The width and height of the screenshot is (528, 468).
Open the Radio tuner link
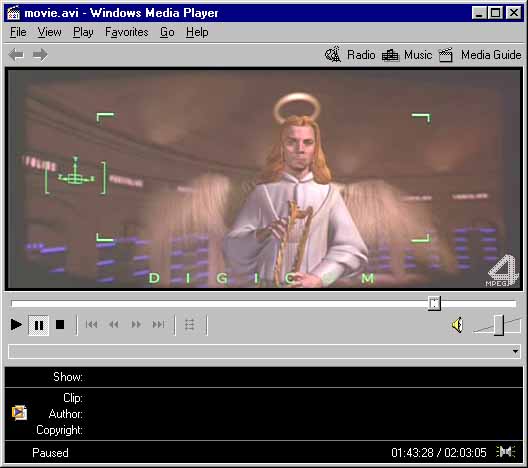point(361,55)
